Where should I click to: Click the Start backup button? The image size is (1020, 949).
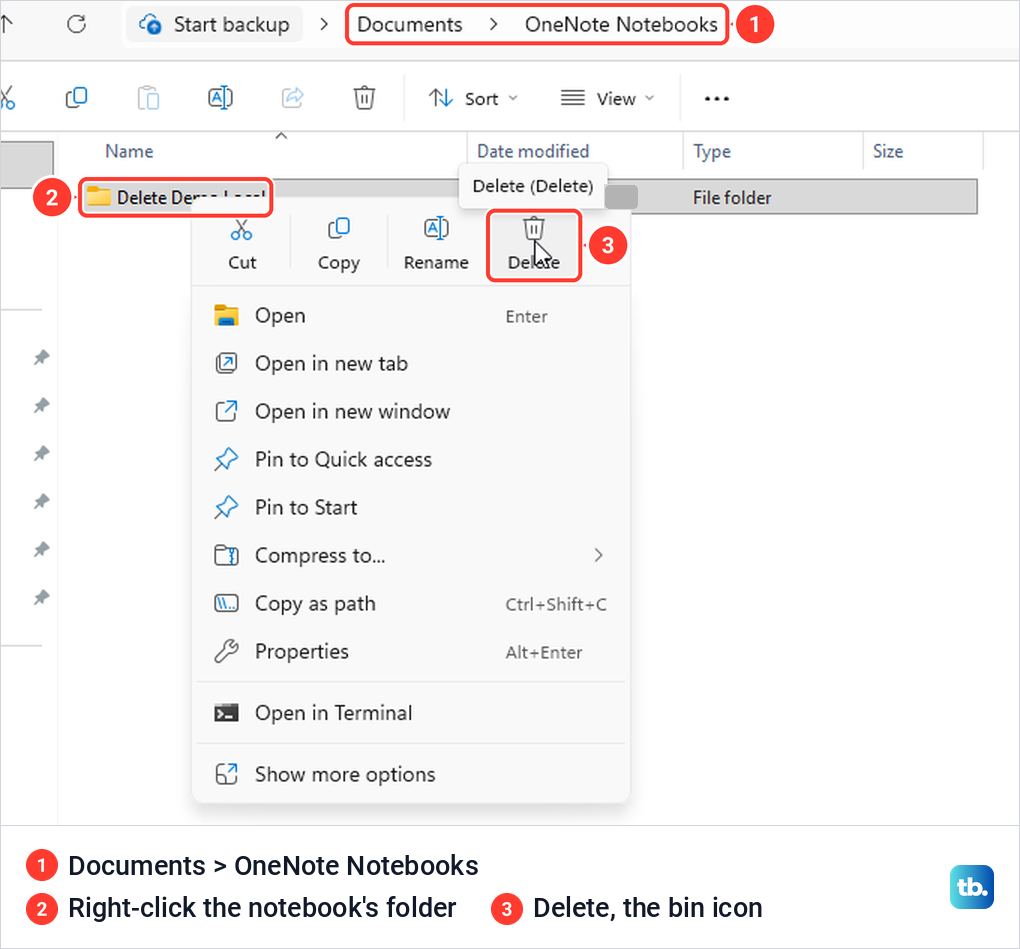(x=214, y=25)
